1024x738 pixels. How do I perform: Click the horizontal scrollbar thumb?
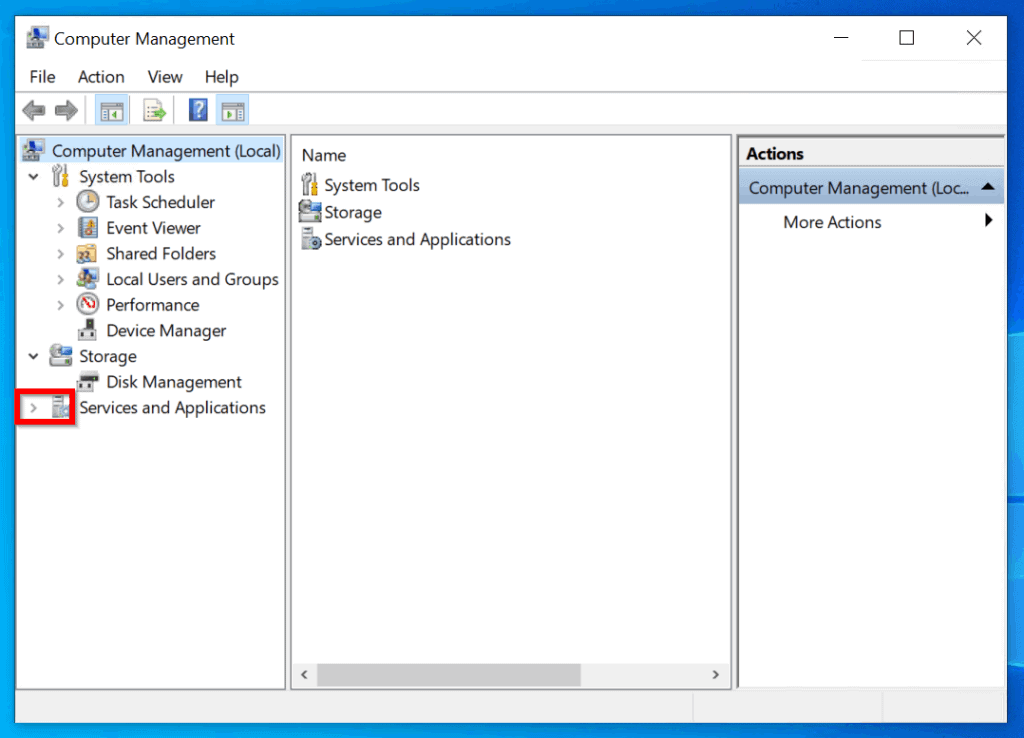[x=449, y=675]
